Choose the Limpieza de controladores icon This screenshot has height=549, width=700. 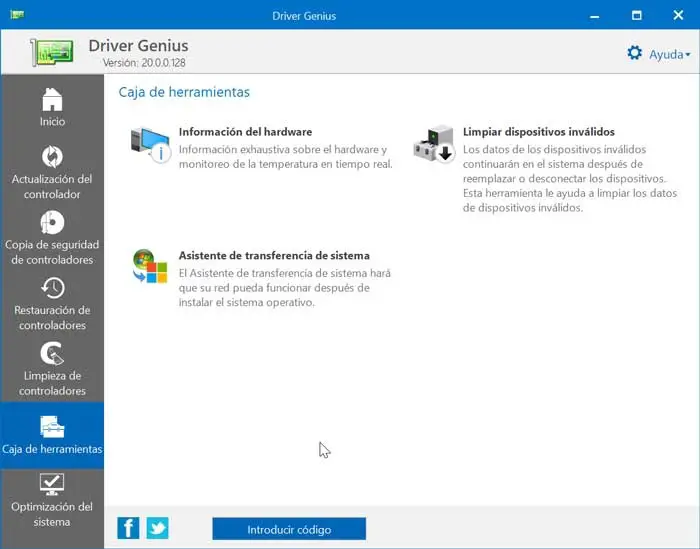click(x=52, y=354)
